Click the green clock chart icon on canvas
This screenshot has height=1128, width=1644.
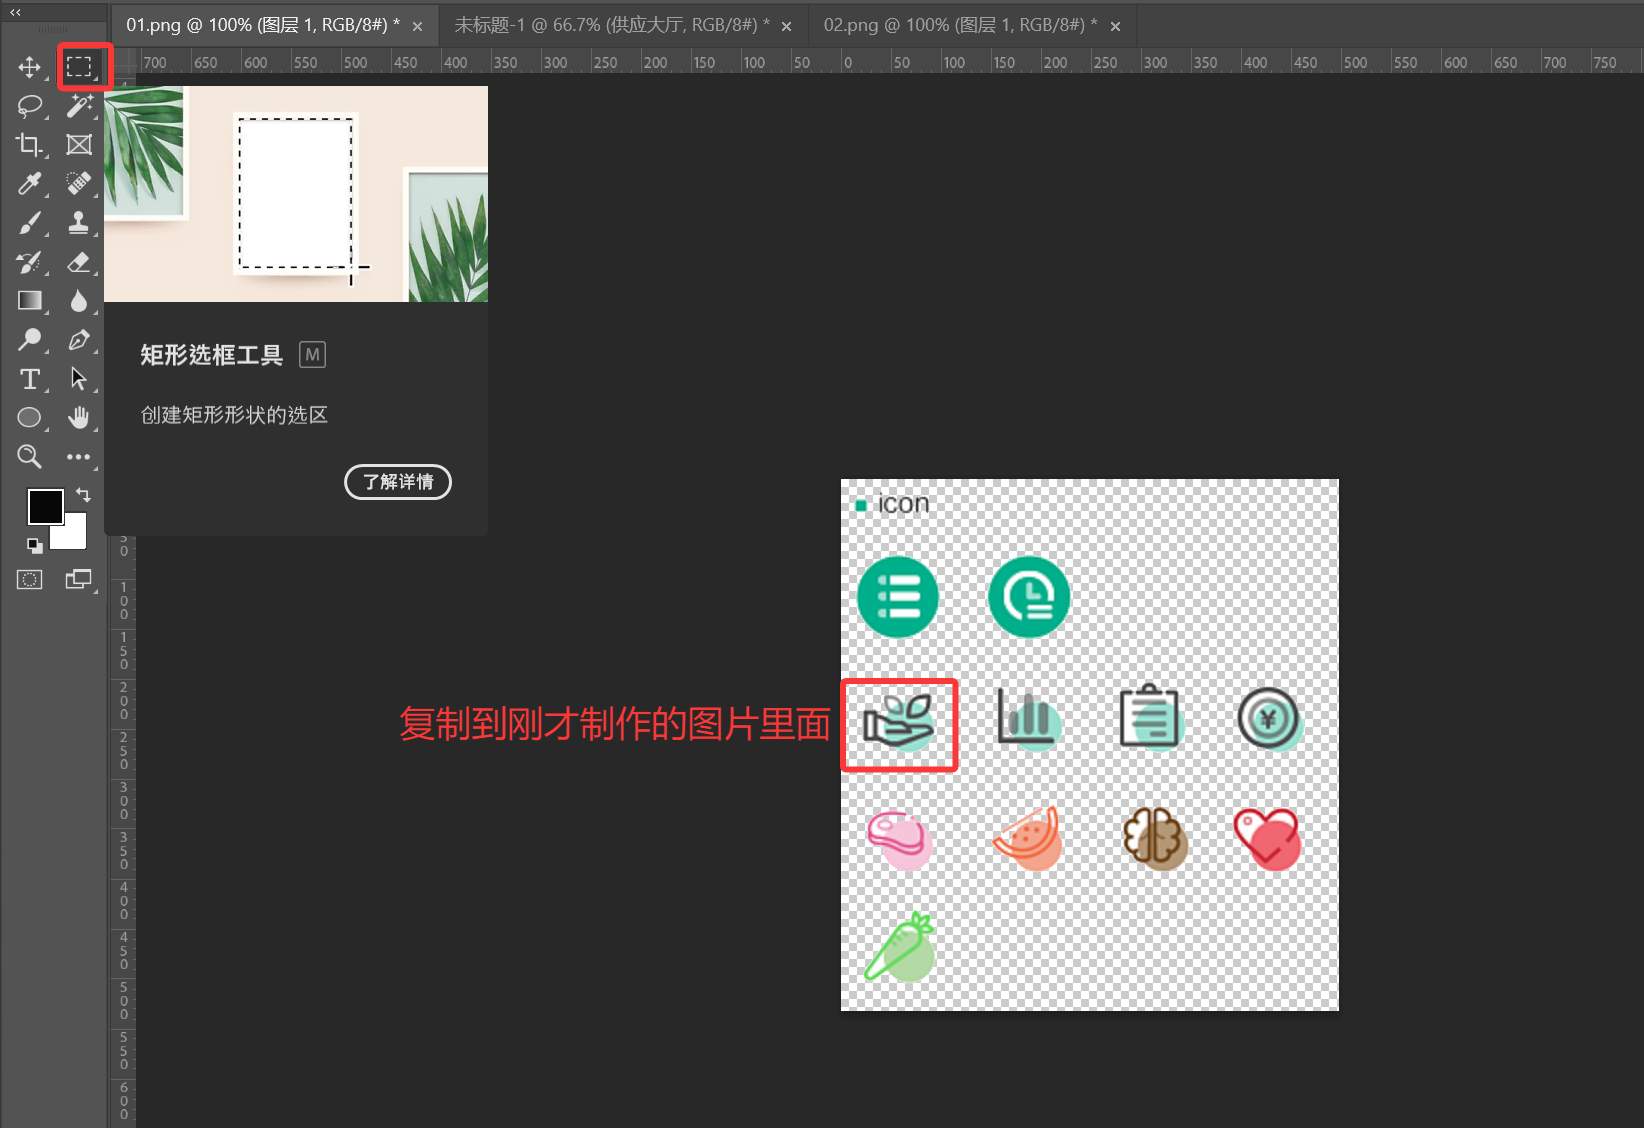(1029, 597)
